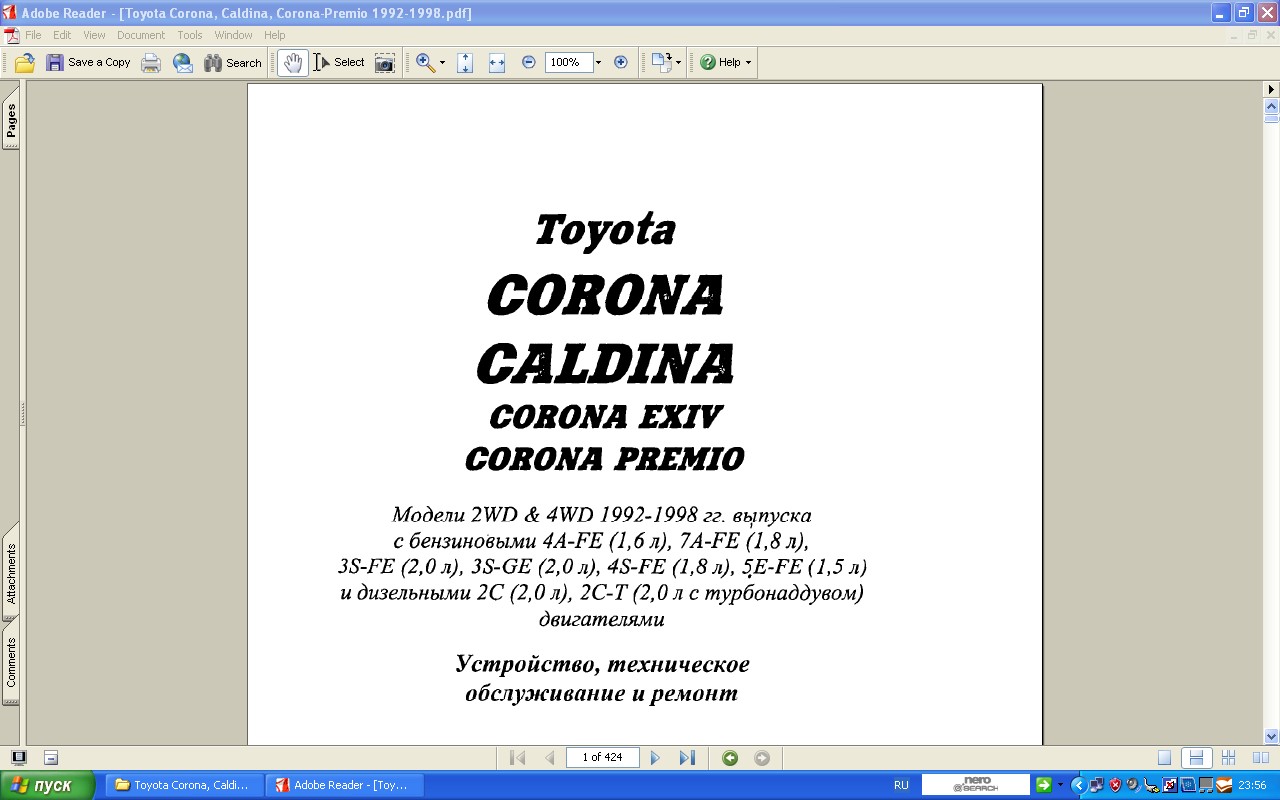This screenshot has width=1280, height=800.
Task: Click the green Previous View arrow
Action: coord(730,758)
